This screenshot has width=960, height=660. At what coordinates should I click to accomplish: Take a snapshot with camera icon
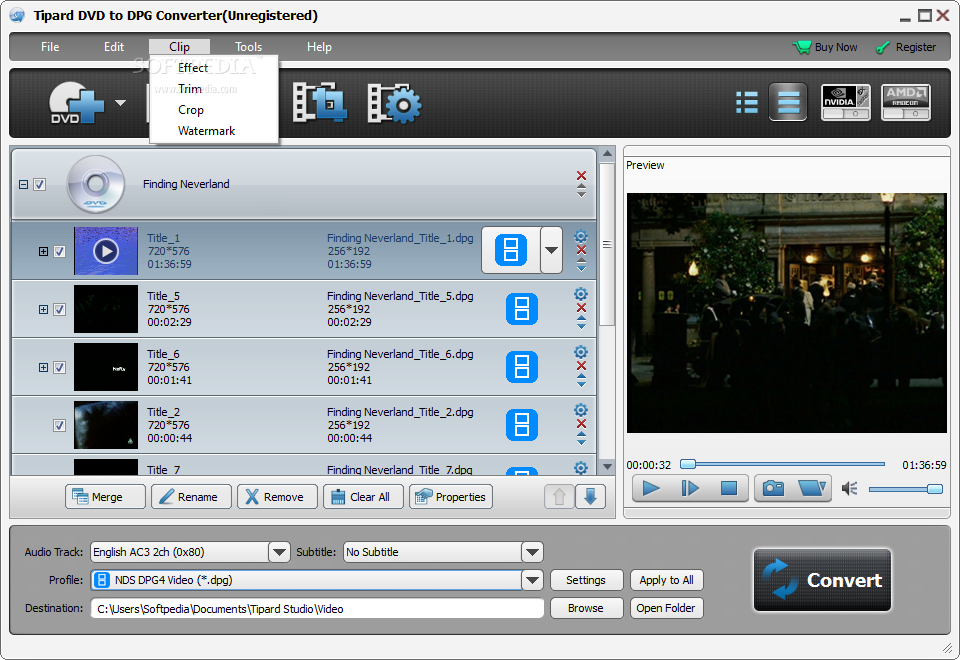click(x=774, y=488)
